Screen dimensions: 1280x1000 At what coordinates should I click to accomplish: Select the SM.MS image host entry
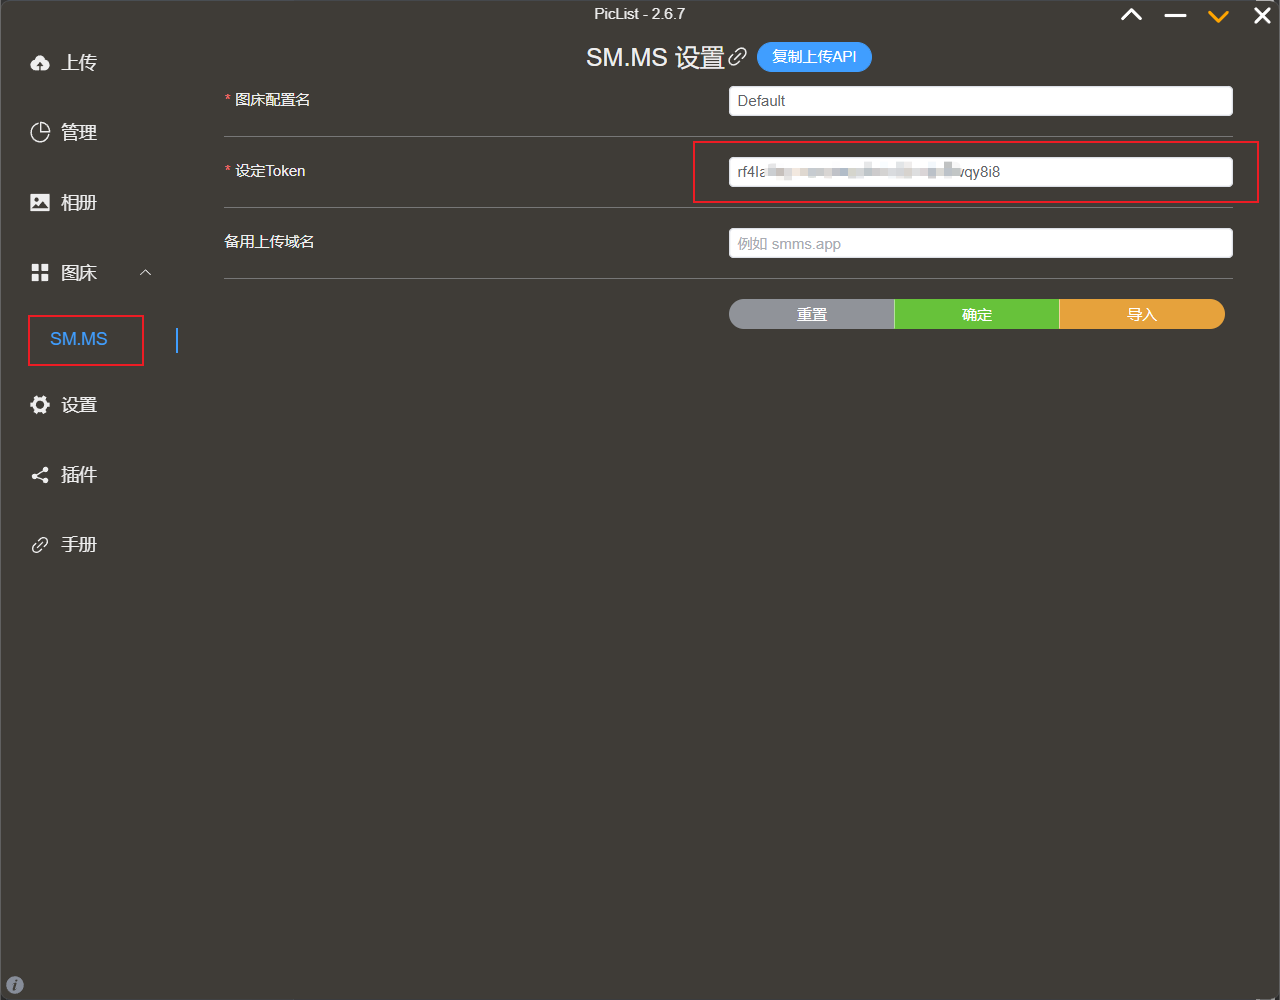click(79, 340)
